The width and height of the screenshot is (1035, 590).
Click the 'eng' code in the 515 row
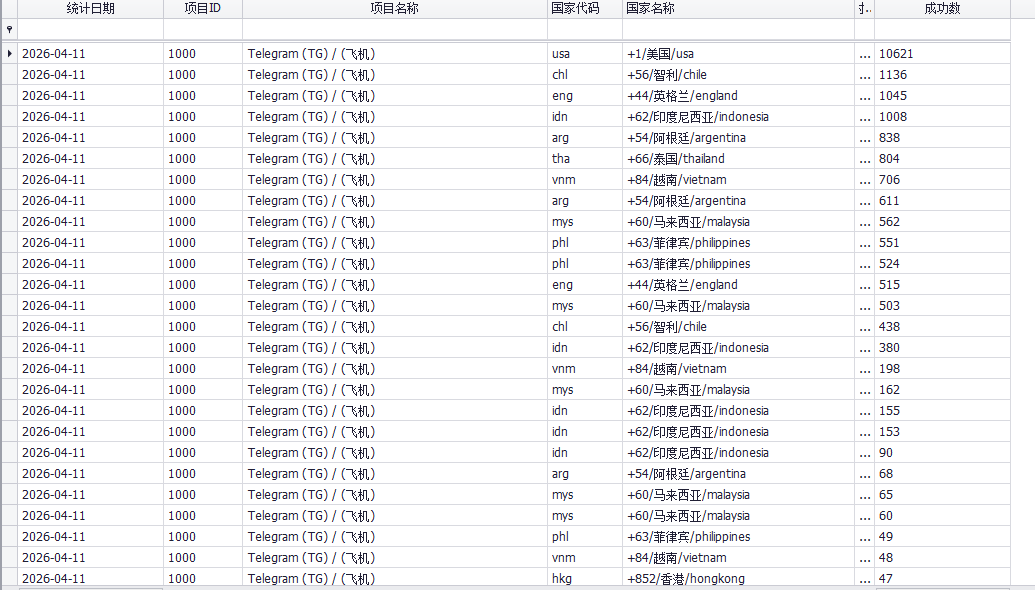585,284
